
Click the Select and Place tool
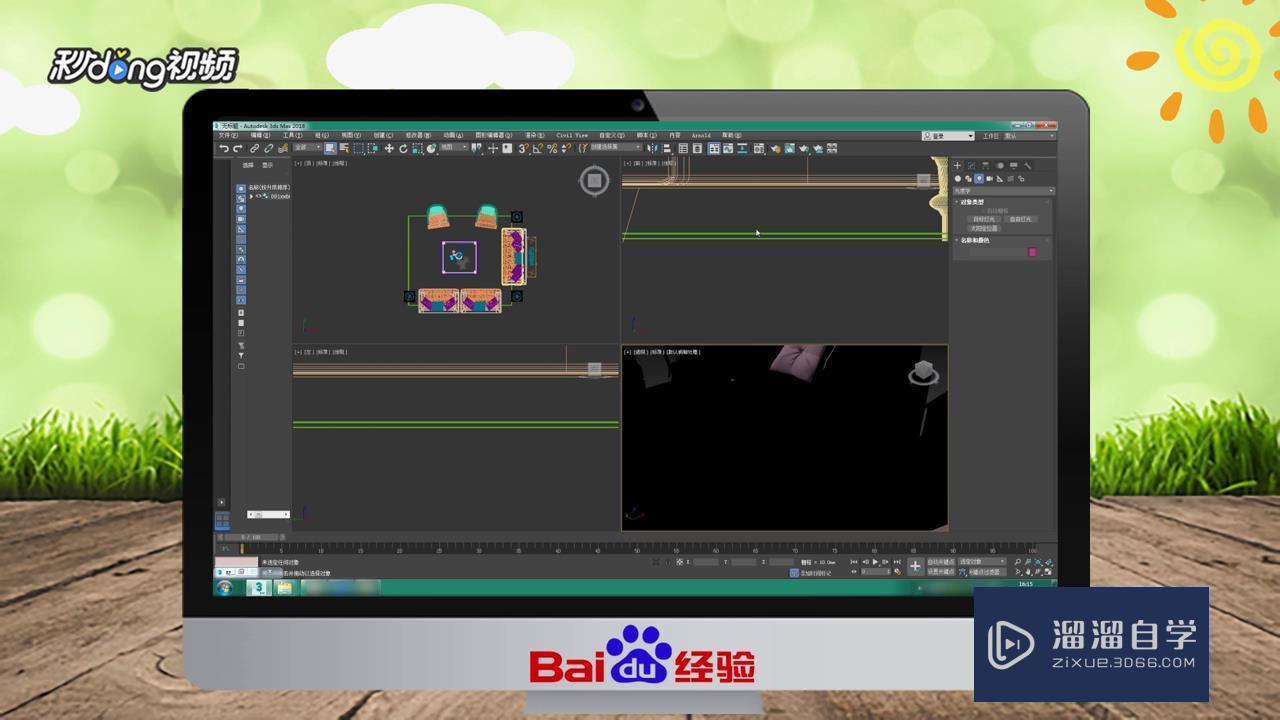(431, 148)
